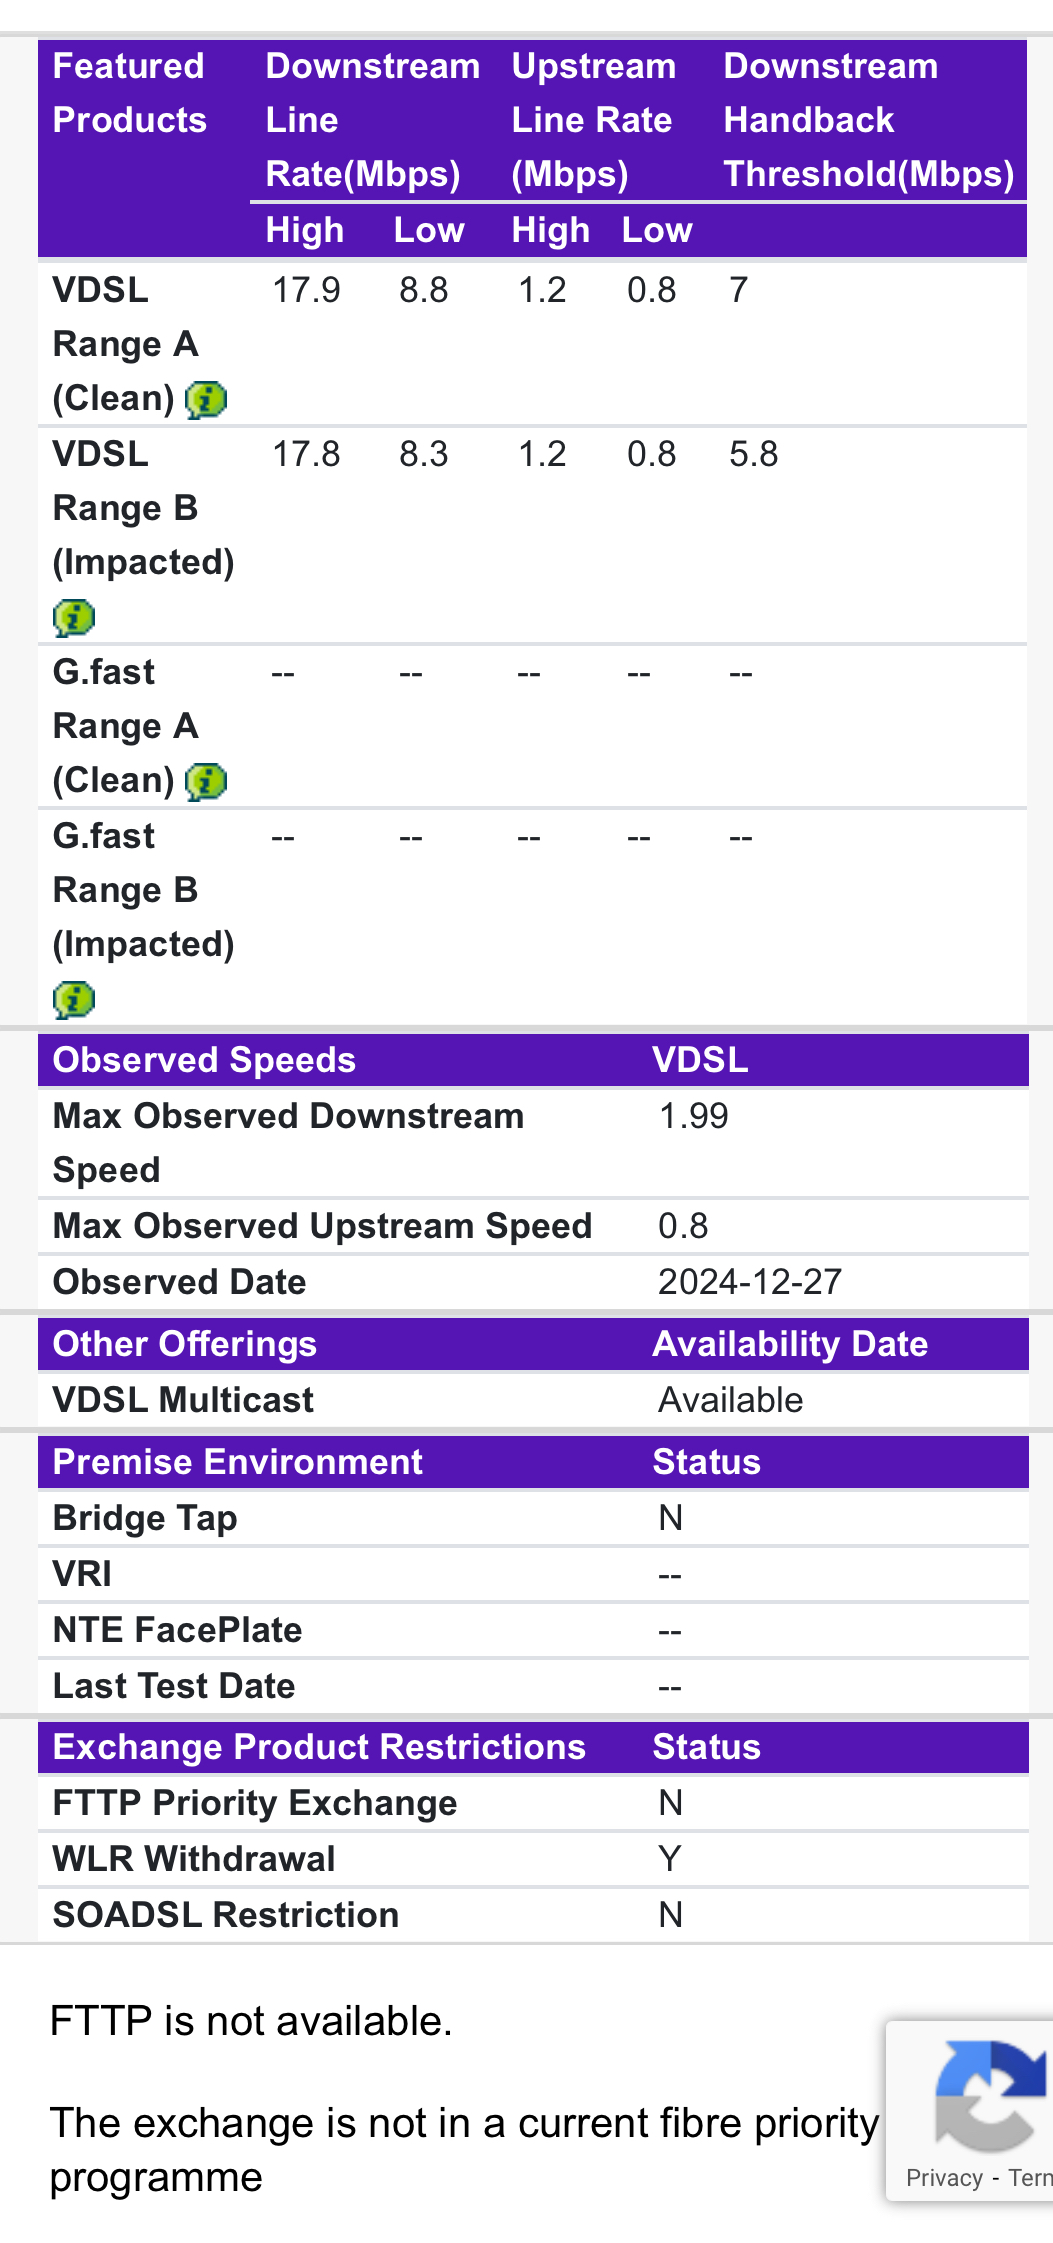The height and width of the screenshot is (2243, 1053).
Task: Click the Premise Environment section header
Action: click(x=238, y=1462)
